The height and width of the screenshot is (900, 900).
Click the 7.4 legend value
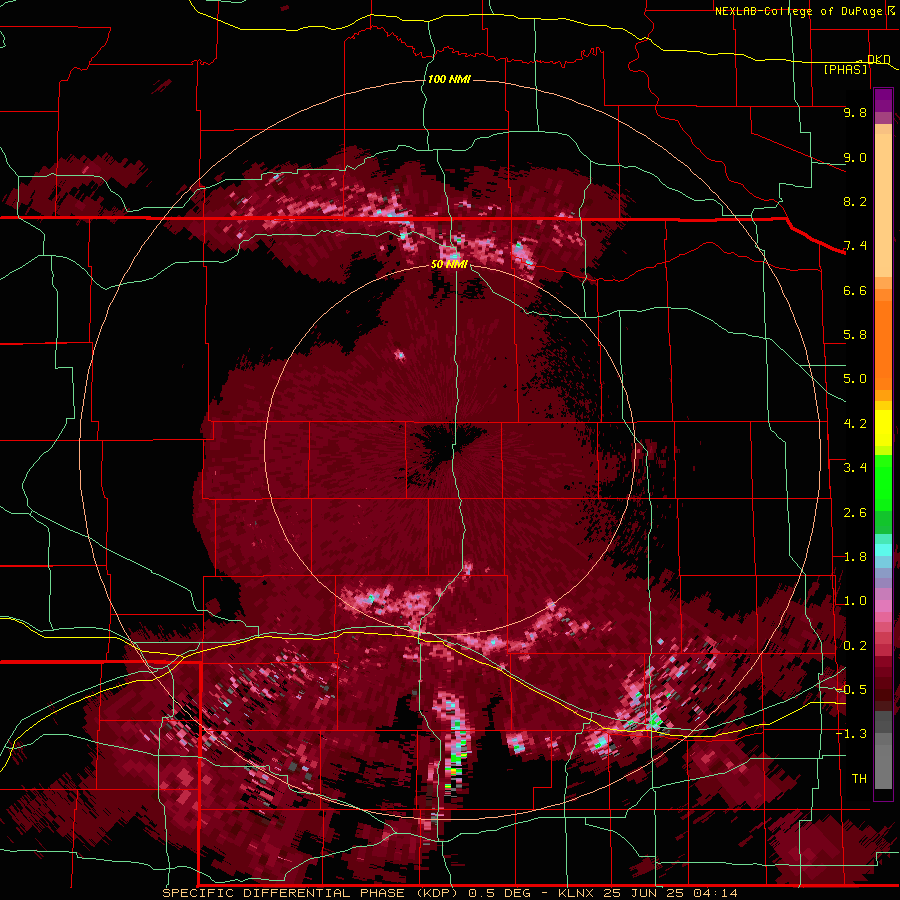855,246
